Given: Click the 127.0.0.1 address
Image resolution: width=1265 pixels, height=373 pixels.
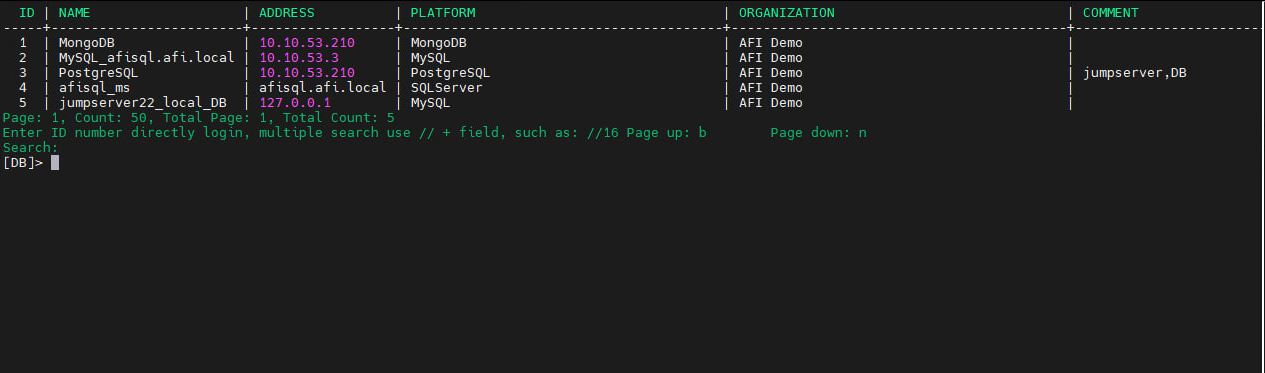Looking at the screenshot, I should click(295, 103).
